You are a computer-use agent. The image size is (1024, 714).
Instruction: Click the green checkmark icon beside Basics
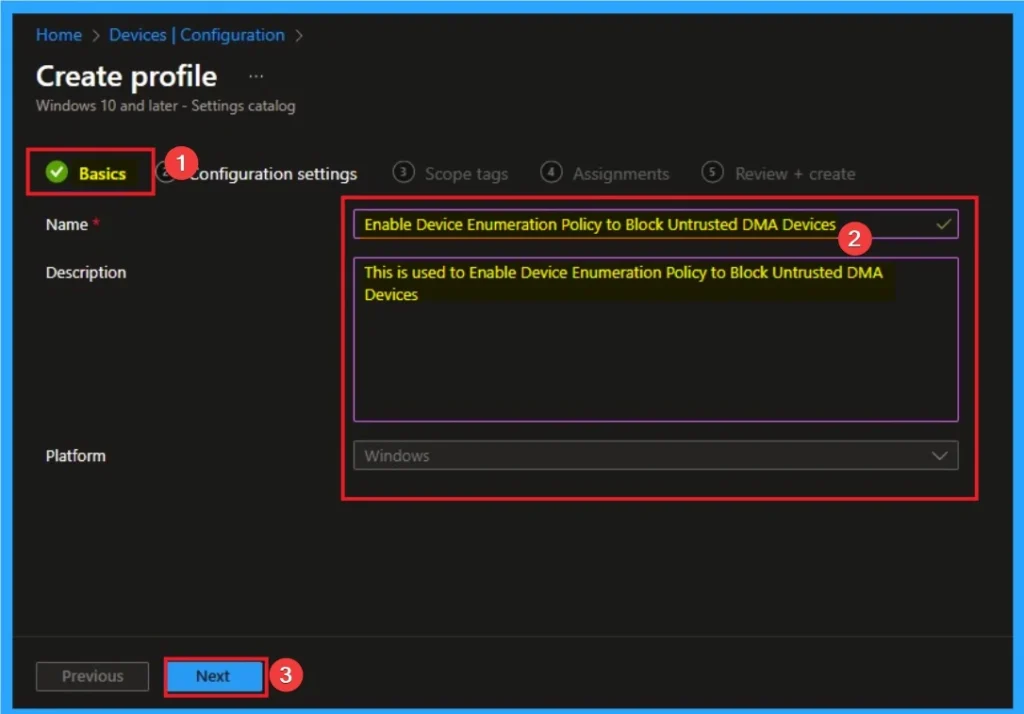click(56, 173)
